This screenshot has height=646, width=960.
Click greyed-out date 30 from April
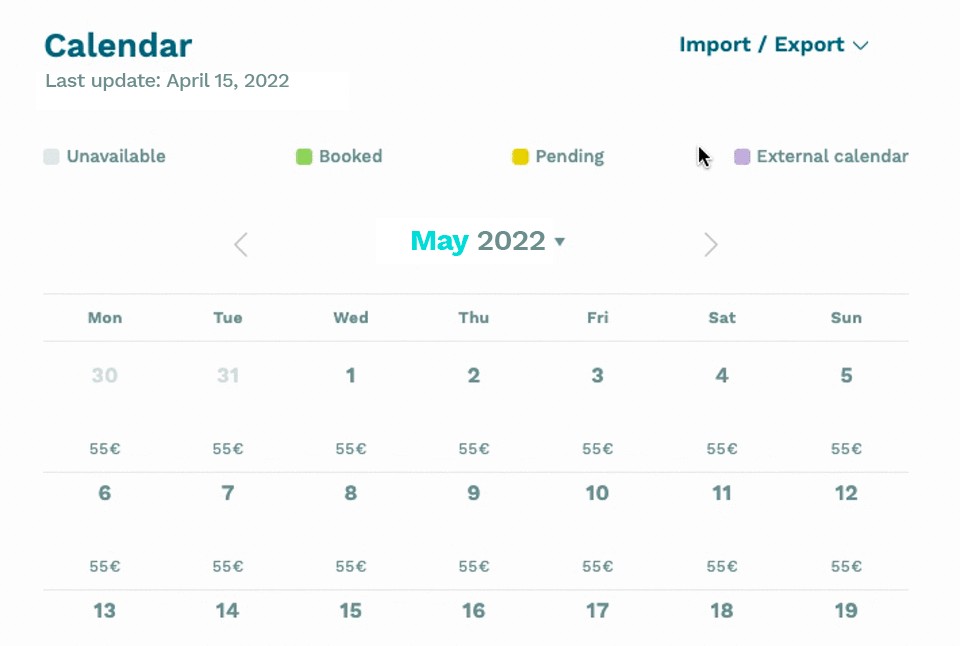pyautogui.click(x=105, y=376)
